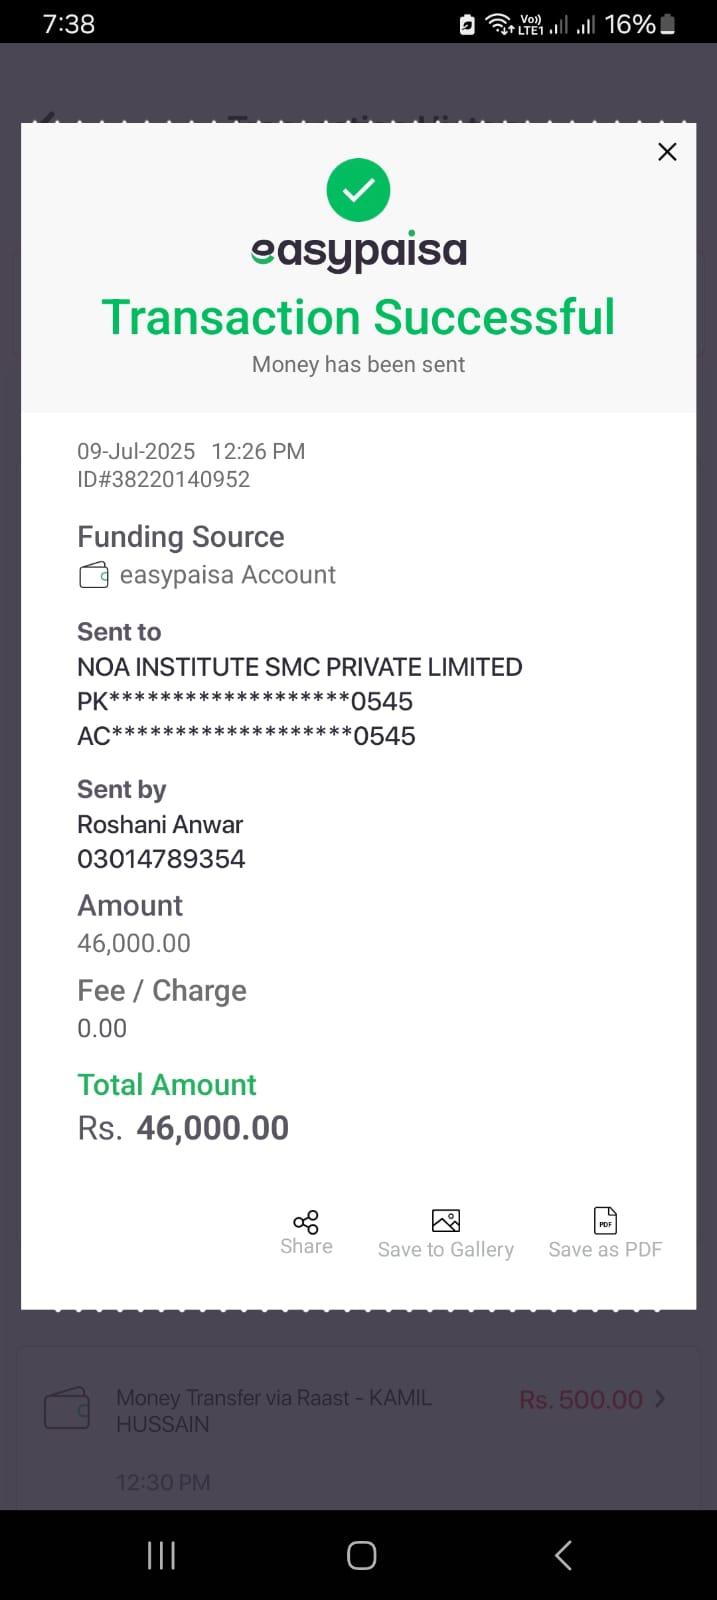Tap the Save to Gallery image icon
Screen dimensions: 717x1600
pyautogui.click(x=446, y=1220)
